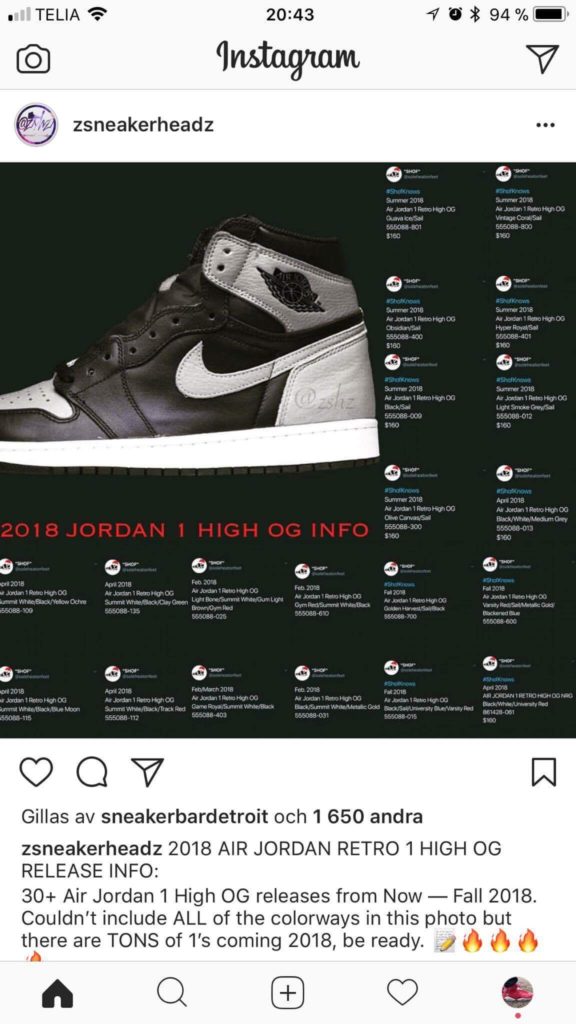The width and height of the screenshot is (576, 1024).
Task: Open zsneakerheadz username in post header
Action: (143, 125)
